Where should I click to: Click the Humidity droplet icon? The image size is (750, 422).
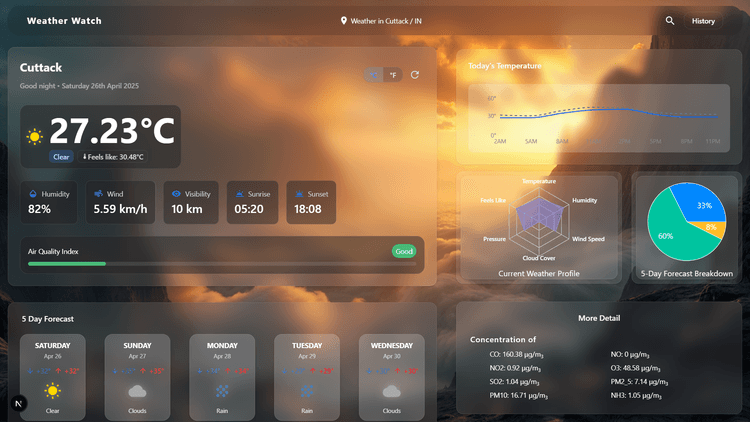click(x=33, y=194)
